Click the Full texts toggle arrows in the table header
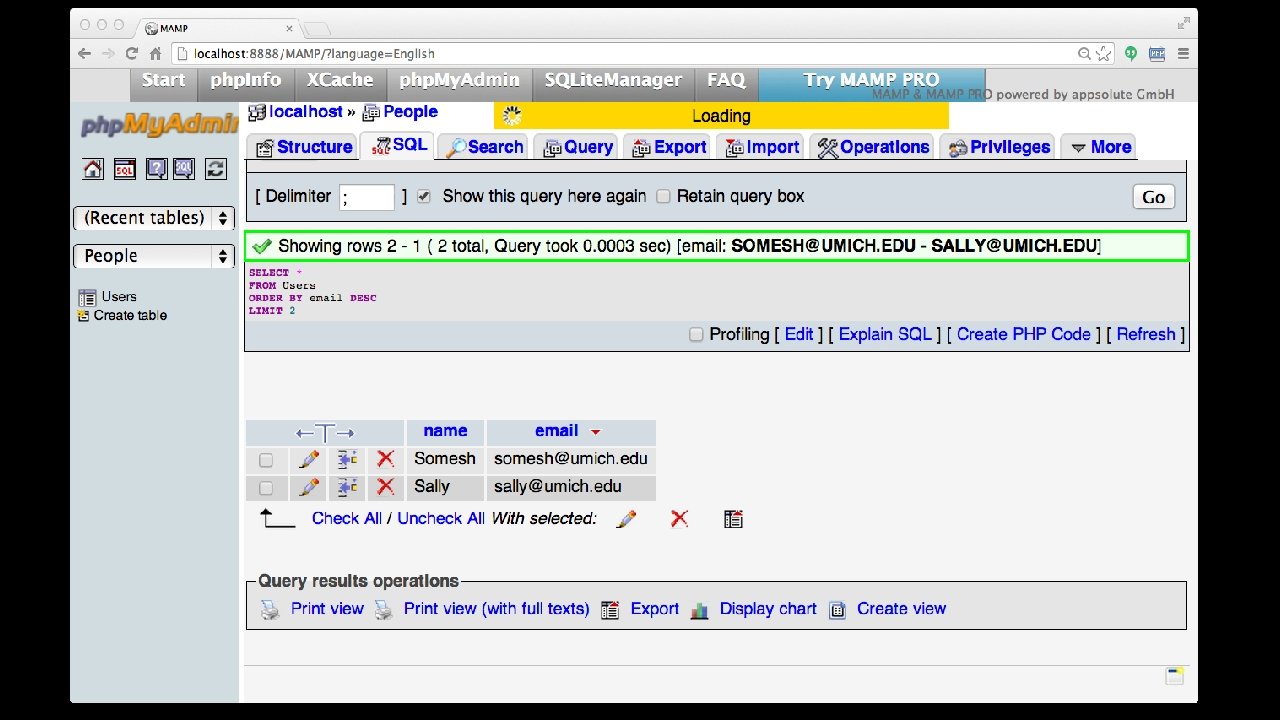Screen dimensions: 1280x720 click(x=325, y=432)
